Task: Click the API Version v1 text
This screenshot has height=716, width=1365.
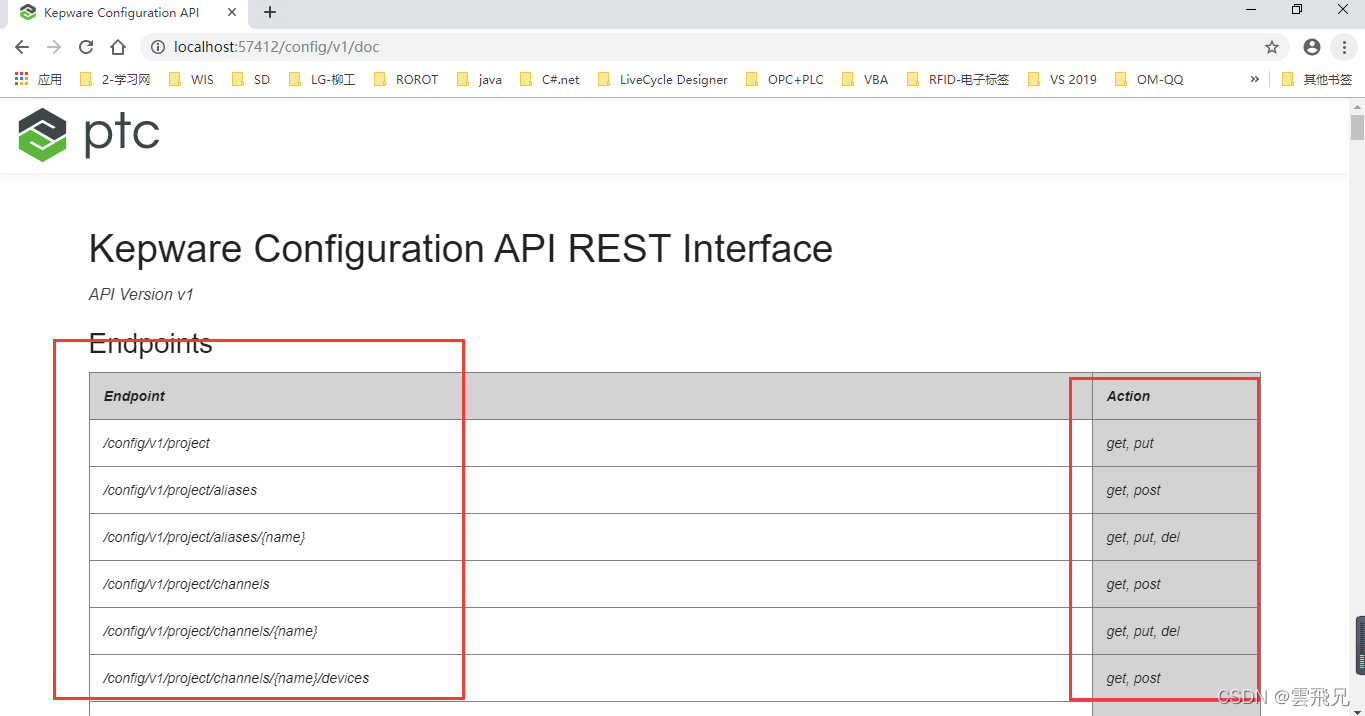Action: 141,295
